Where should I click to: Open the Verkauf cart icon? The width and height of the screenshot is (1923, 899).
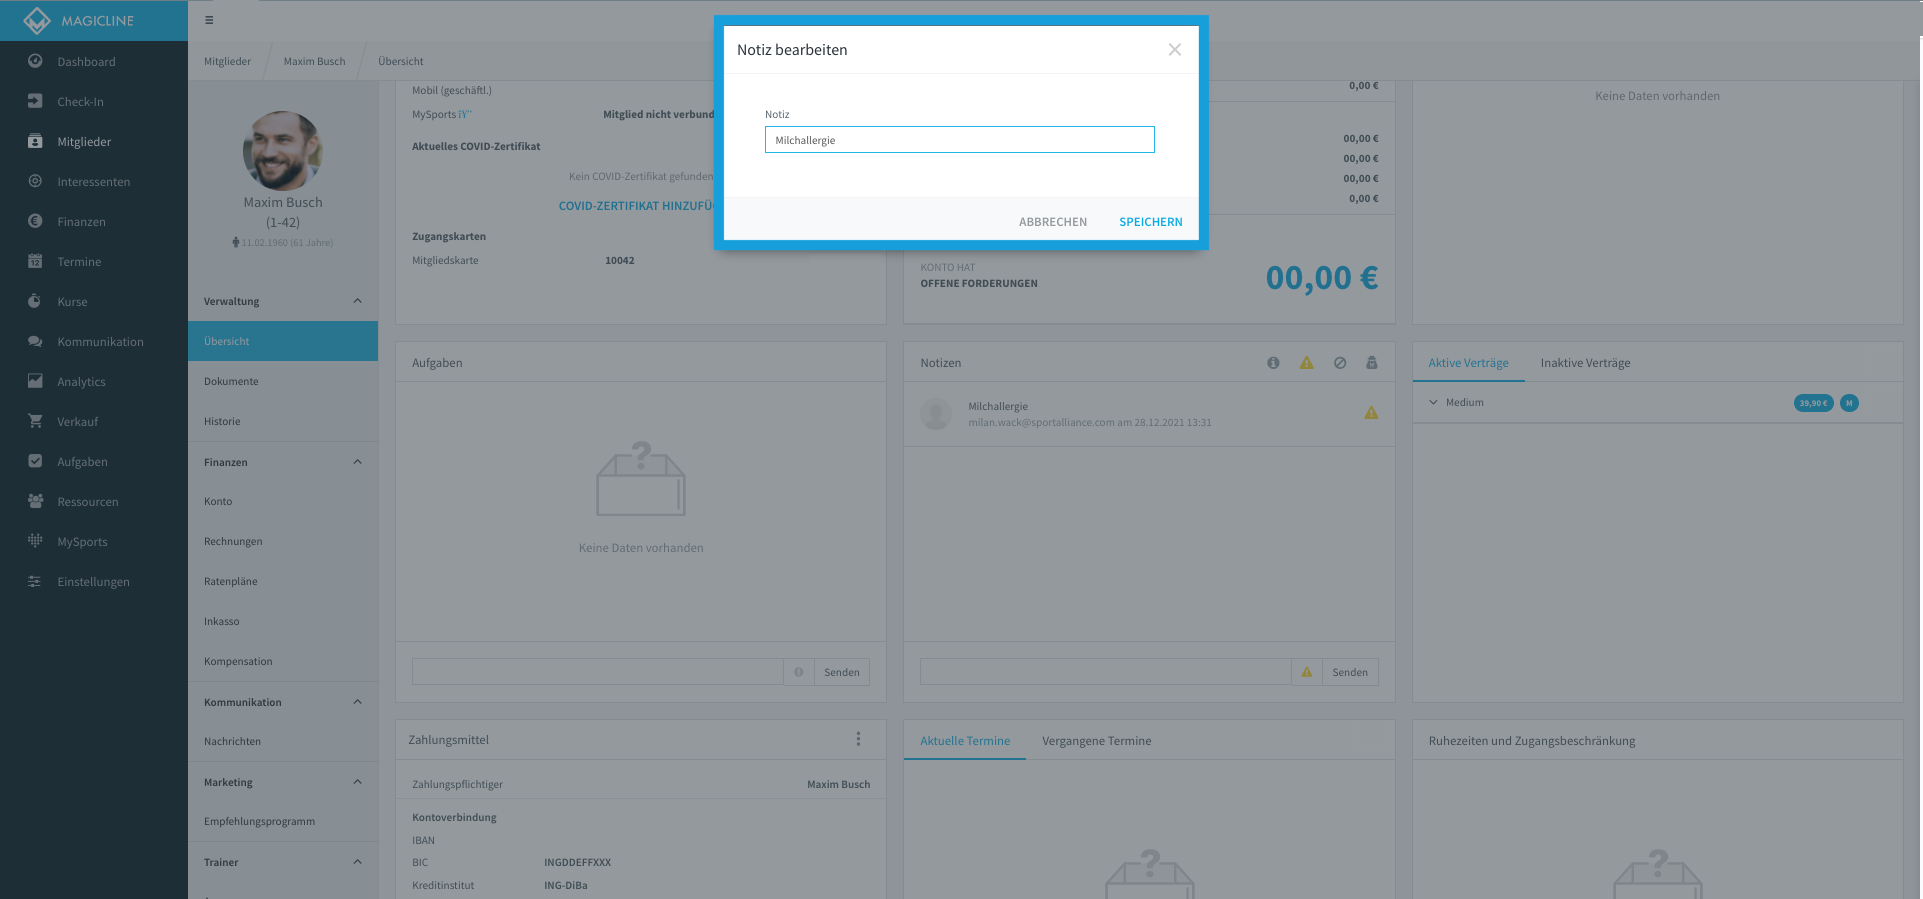[35, 421]
